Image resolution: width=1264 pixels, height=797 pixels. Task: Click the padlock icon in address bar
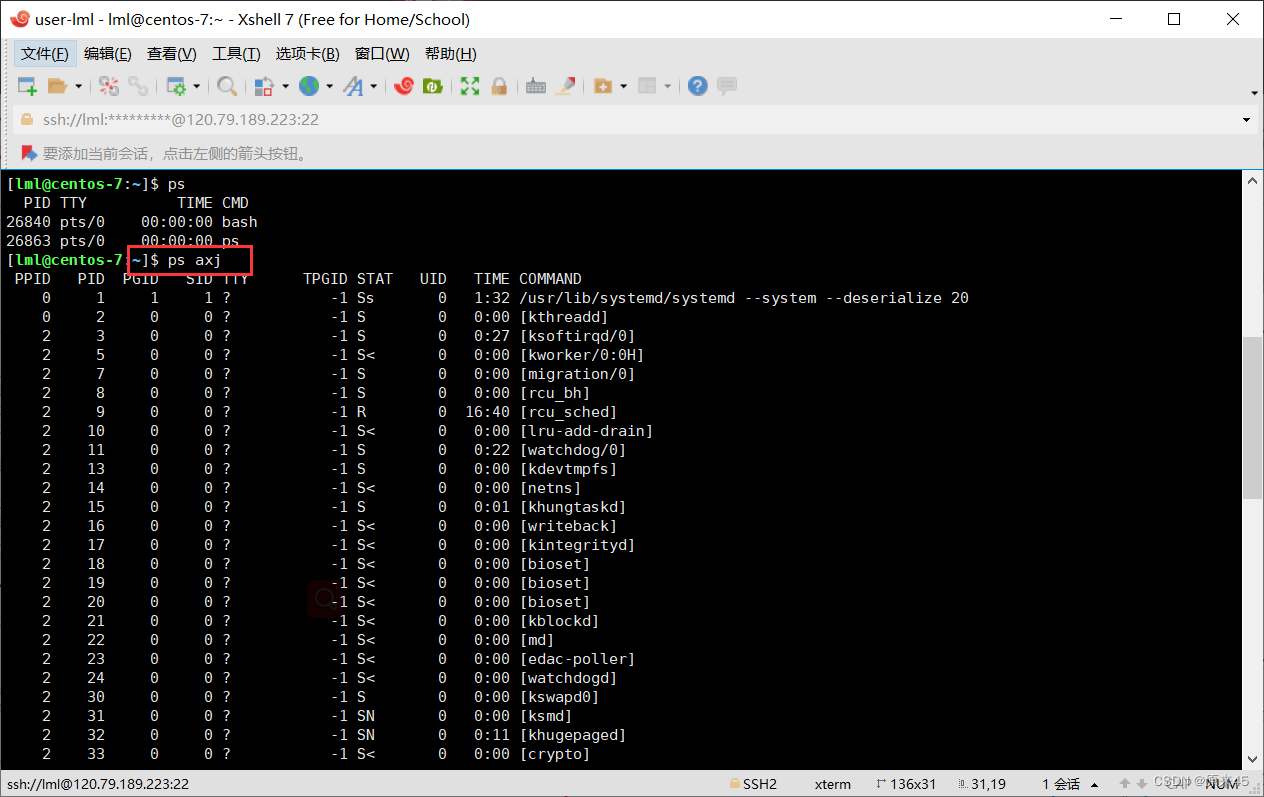[x=27, y=119]
